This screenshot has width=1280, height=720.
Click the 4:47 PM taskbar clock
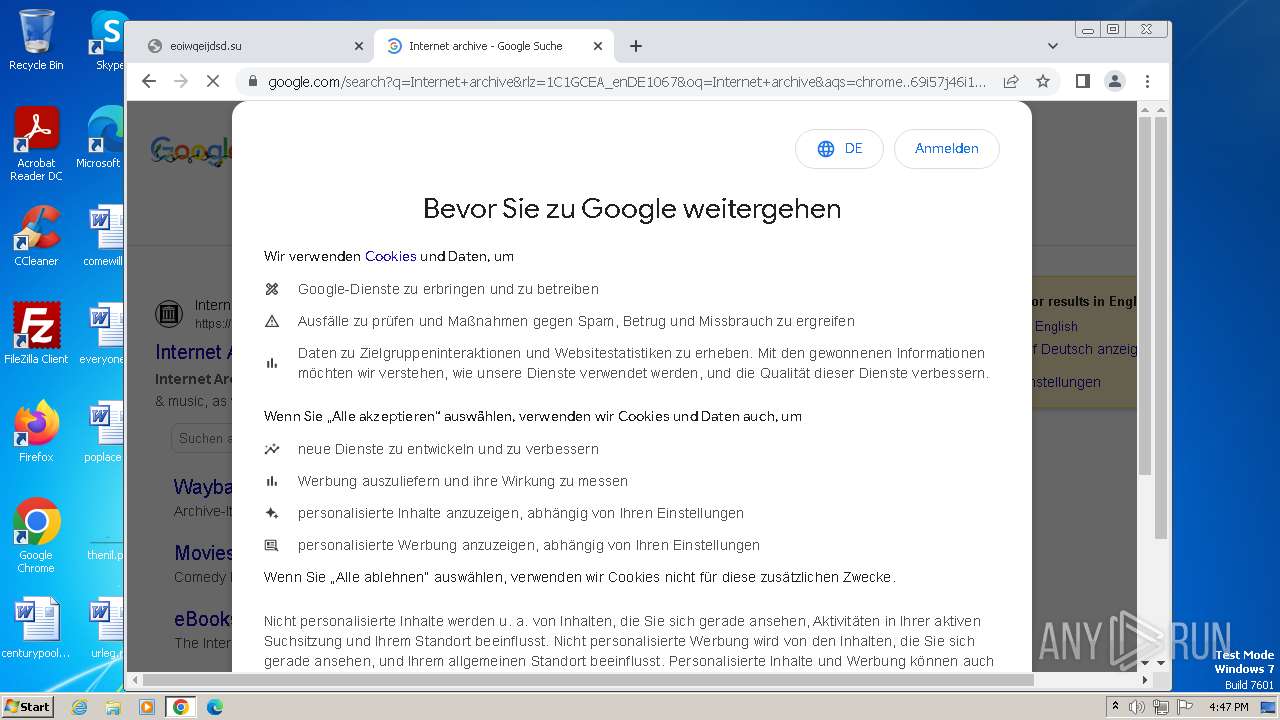coord(1228,707)
